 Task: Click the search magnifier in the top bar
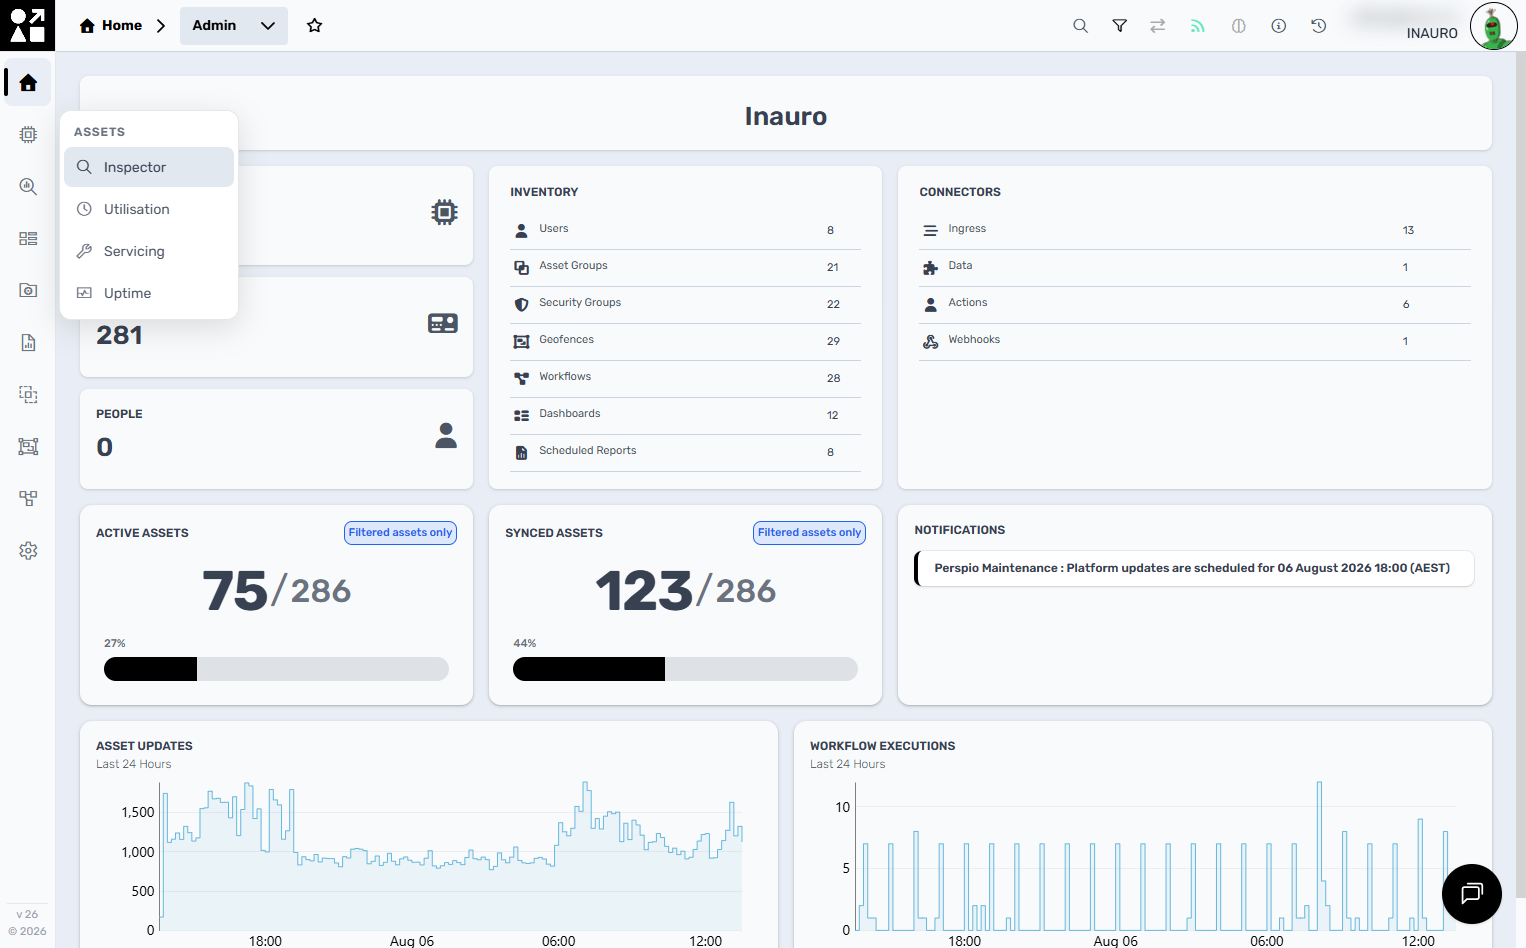pos(1080,26)
